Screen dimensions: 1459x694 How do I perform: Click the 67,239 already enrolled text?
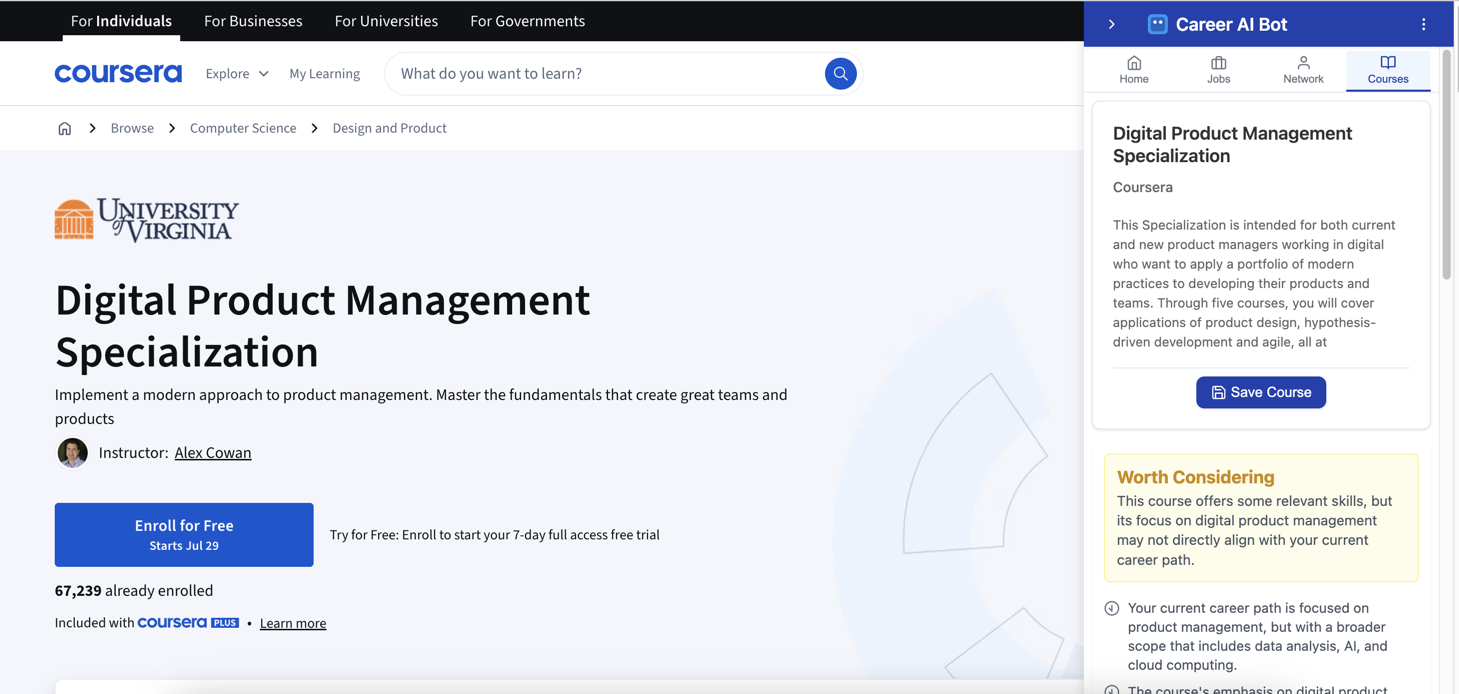(134, 591)
